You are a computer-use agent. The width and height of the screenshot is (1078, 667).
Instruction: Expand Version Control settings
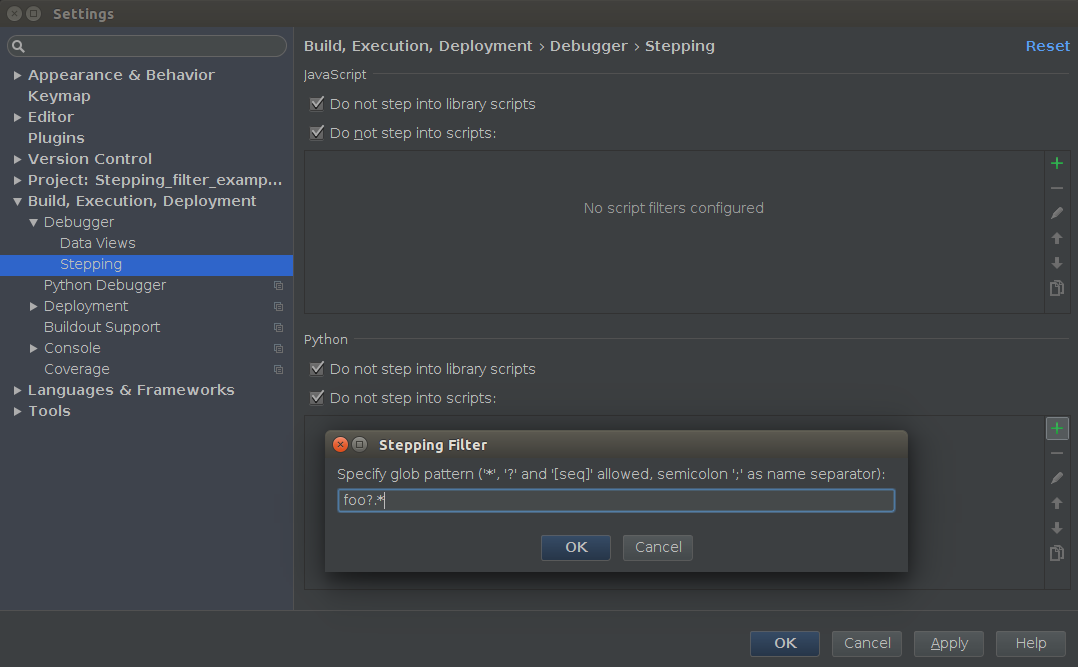click(x=17, y=159)
